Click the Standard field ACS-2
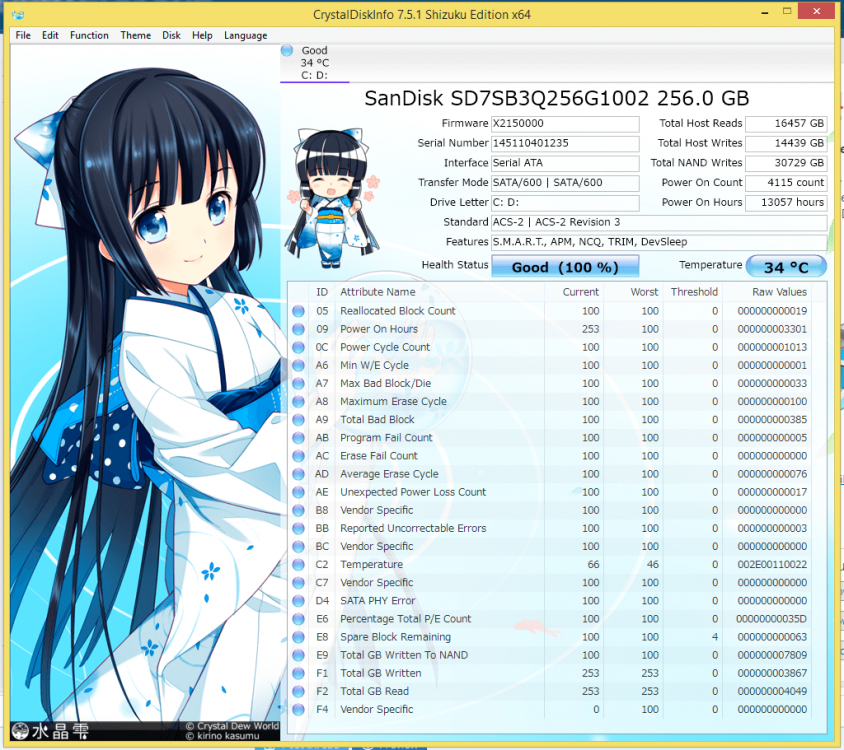Image resolution: width=844 pixels, height=750 pixels. (659, 222)
